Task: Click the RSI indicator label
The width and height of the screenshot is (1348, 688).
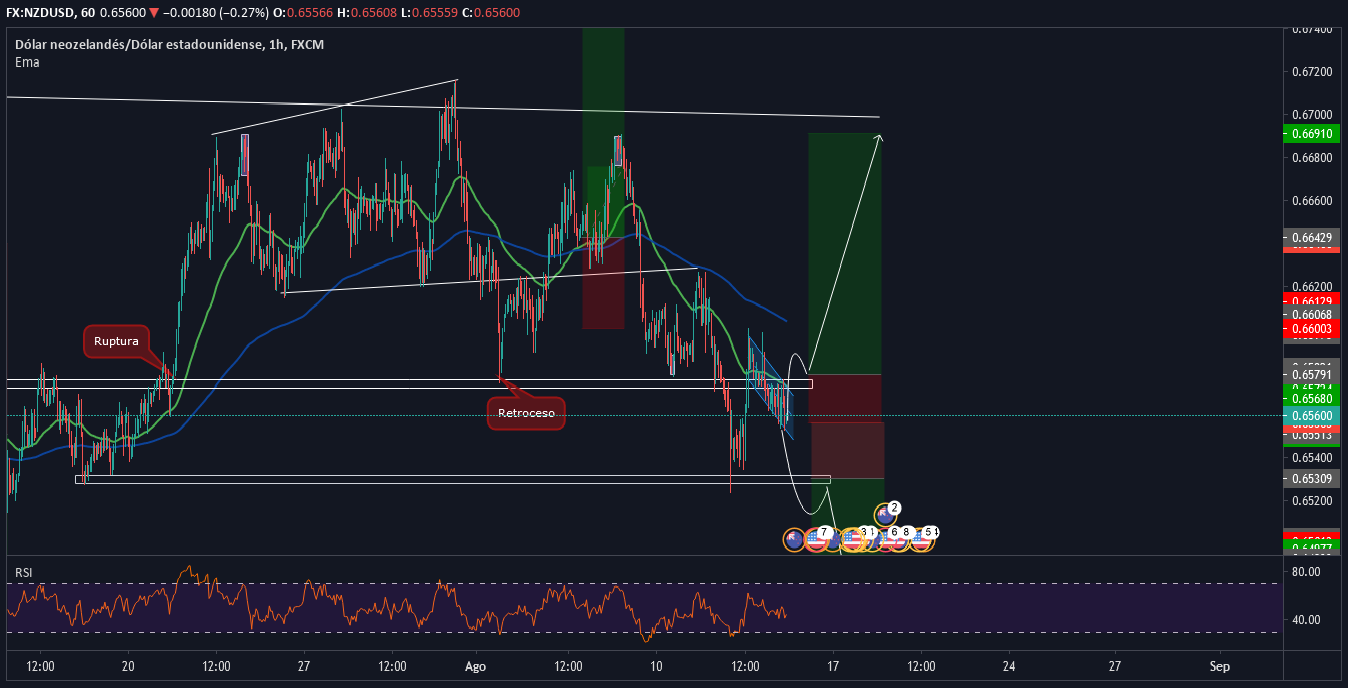Action: point(23,572)
